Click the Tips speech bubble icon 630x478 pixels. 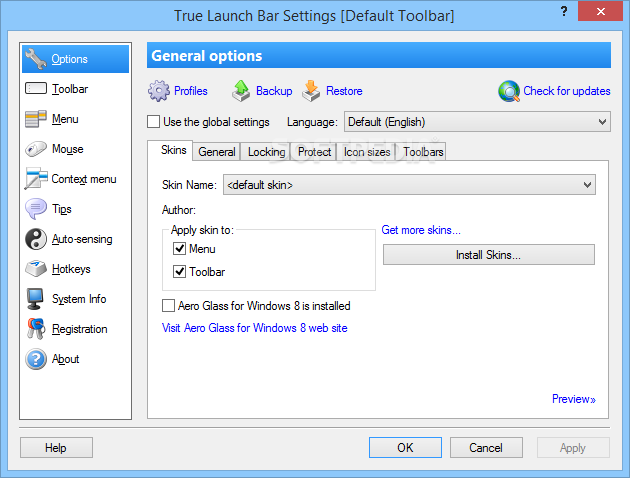(36, 209)
